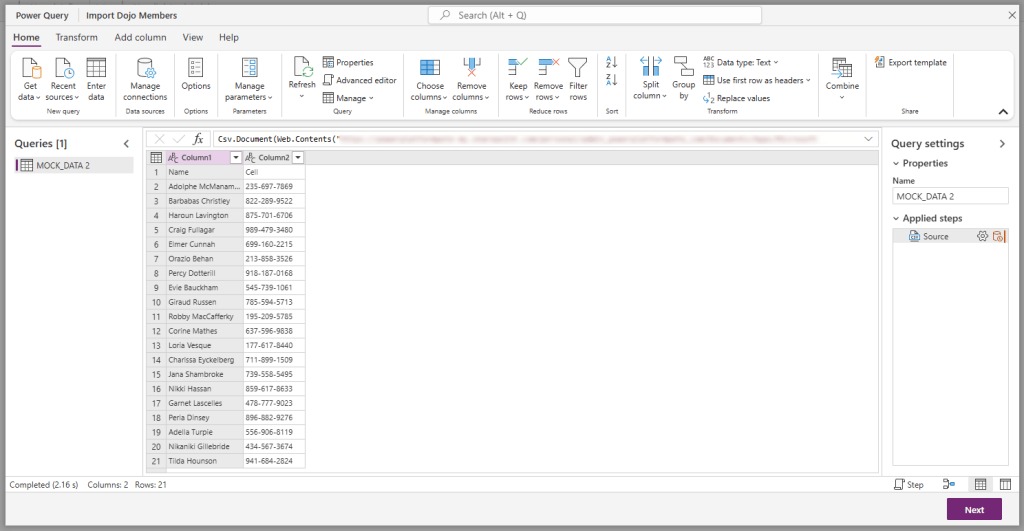
Task: Click the Filter rows icon
Action: pos(578,78)
